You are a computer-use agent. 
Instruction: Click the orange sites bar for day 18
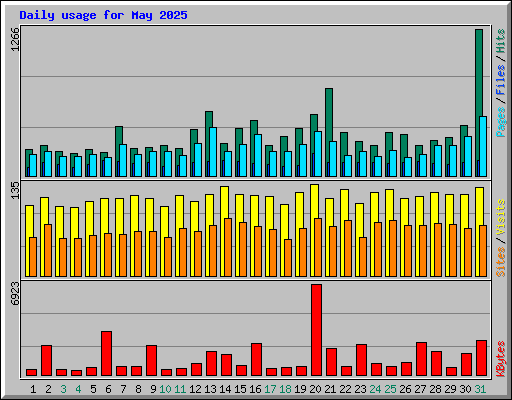(288, 258)
